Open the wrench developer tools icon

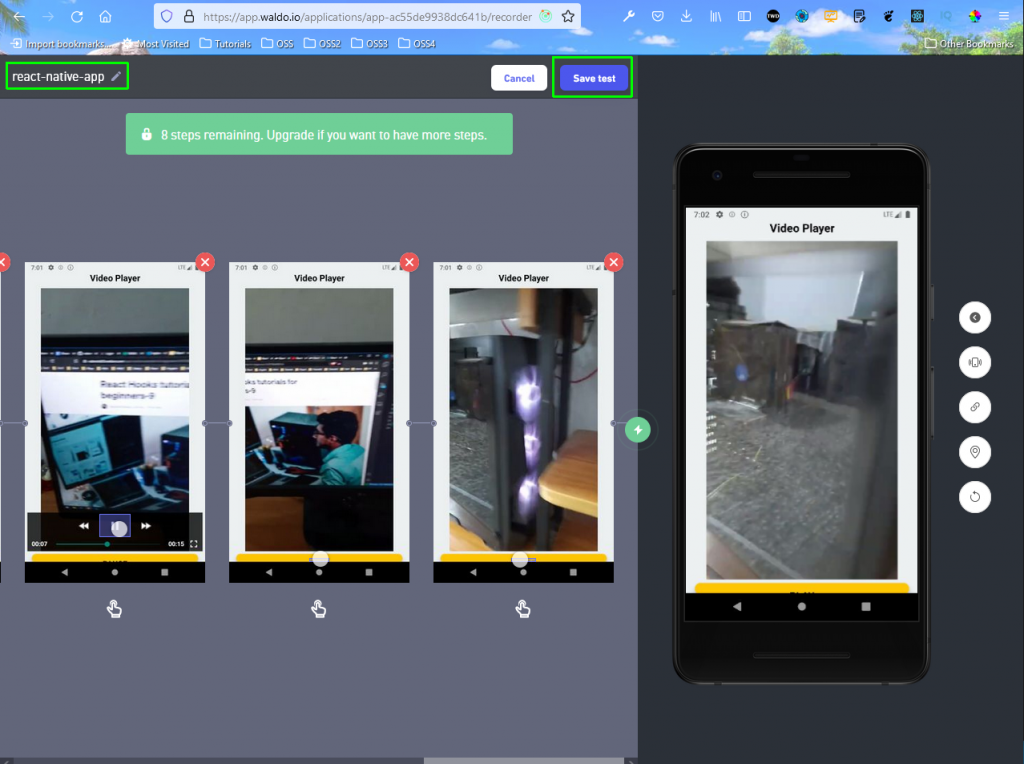tap(629, 16)
